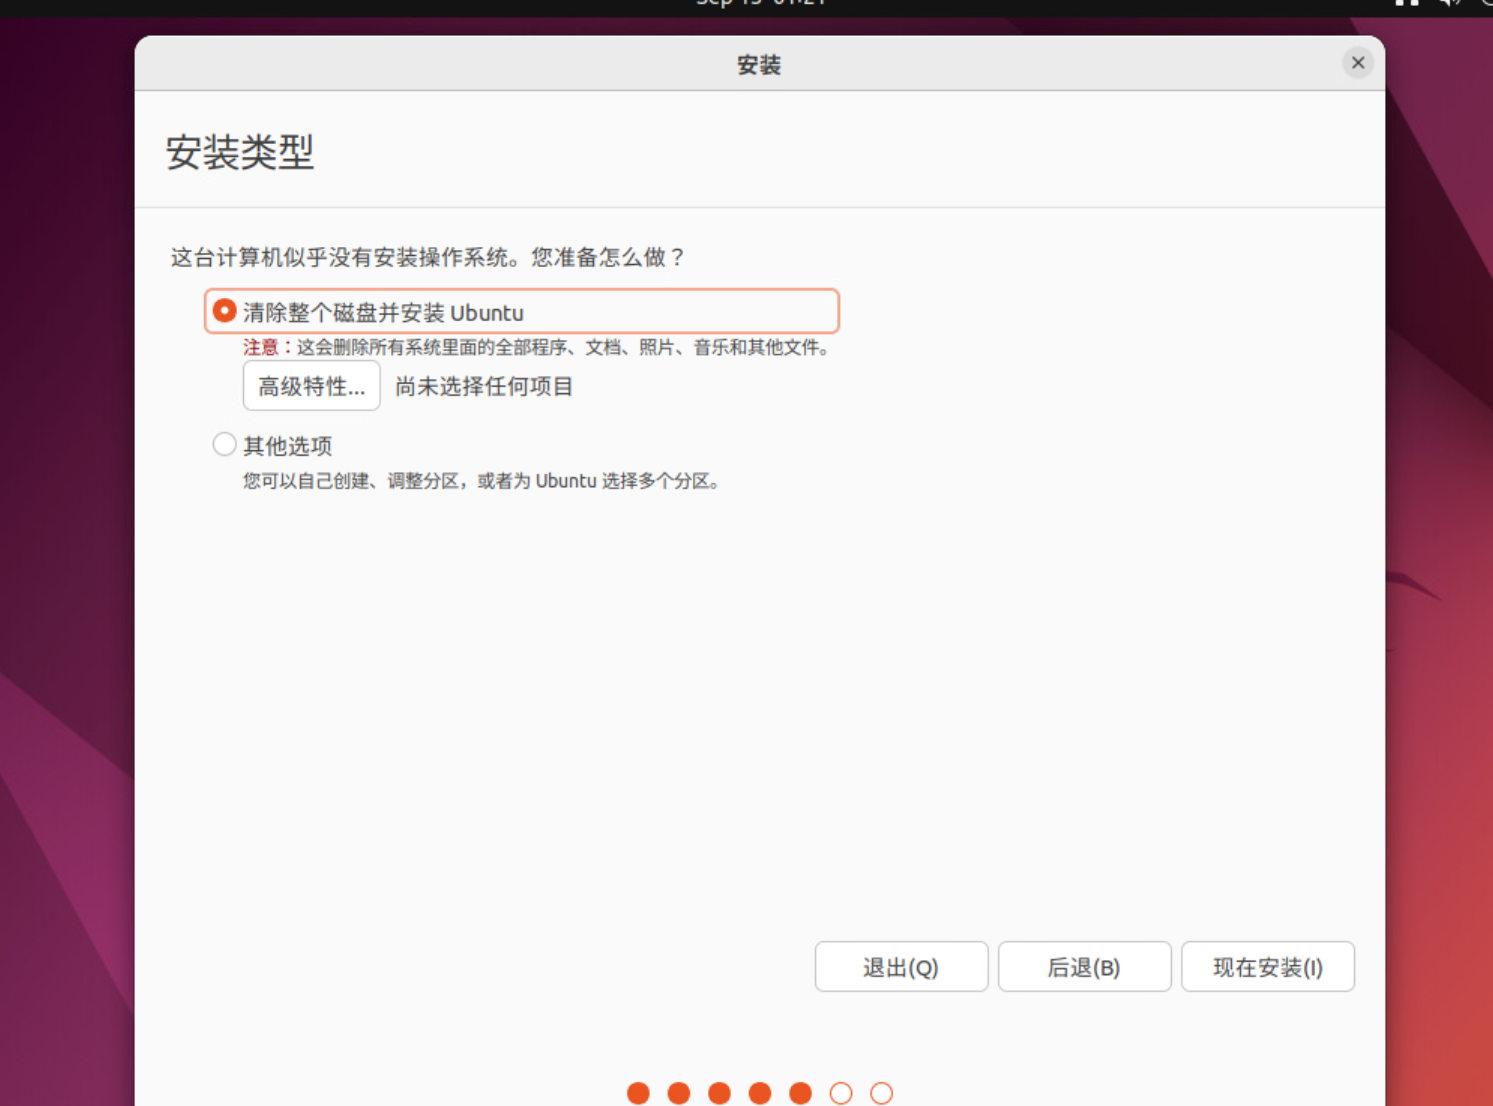Click the 安装类型 page heading

point(240,152)
